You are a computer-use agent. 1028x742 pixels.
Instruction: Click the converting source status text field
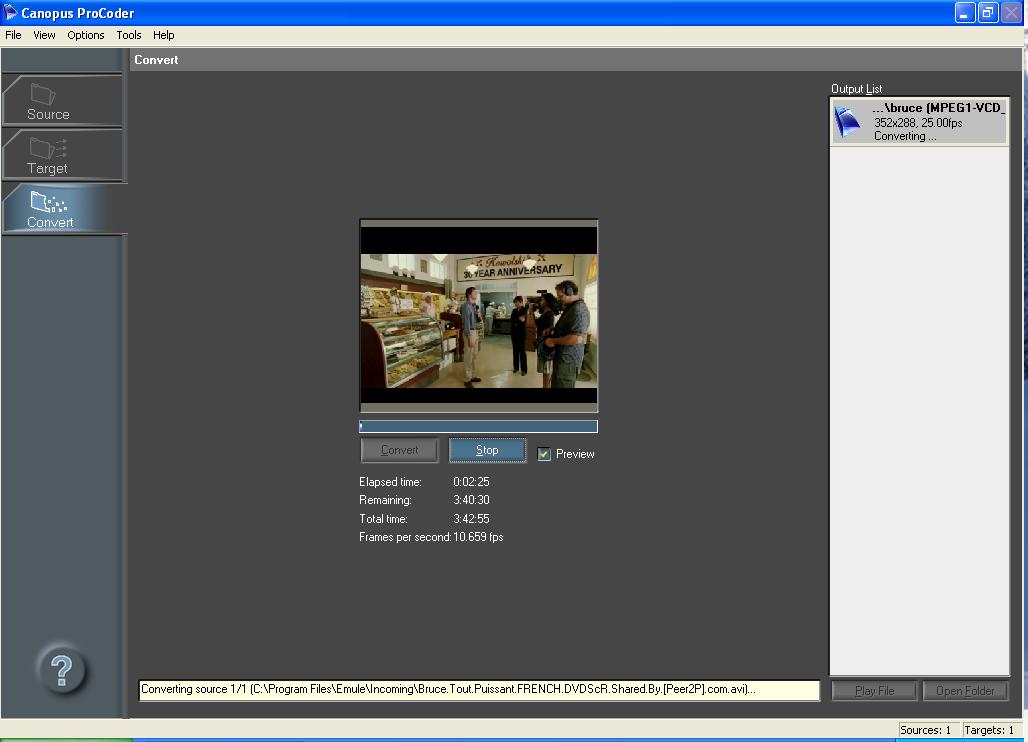[x=478, y=690]
